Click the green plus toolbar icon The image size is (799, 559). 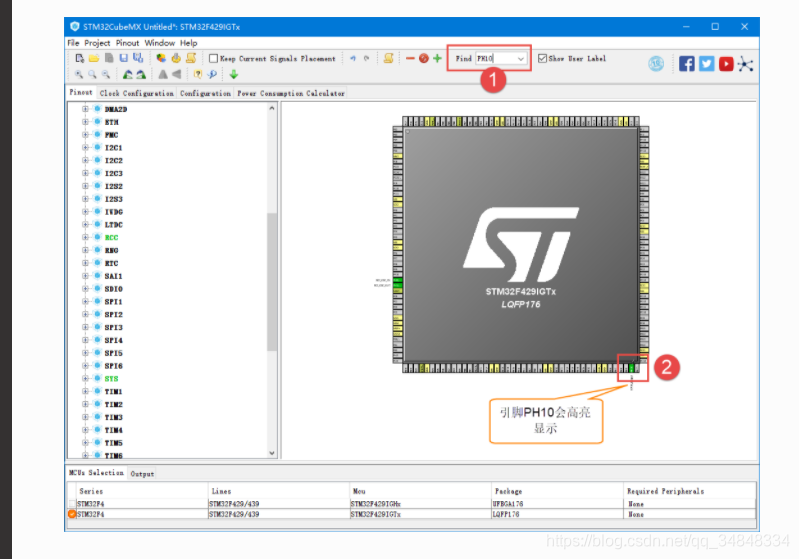tap(437, 58)
